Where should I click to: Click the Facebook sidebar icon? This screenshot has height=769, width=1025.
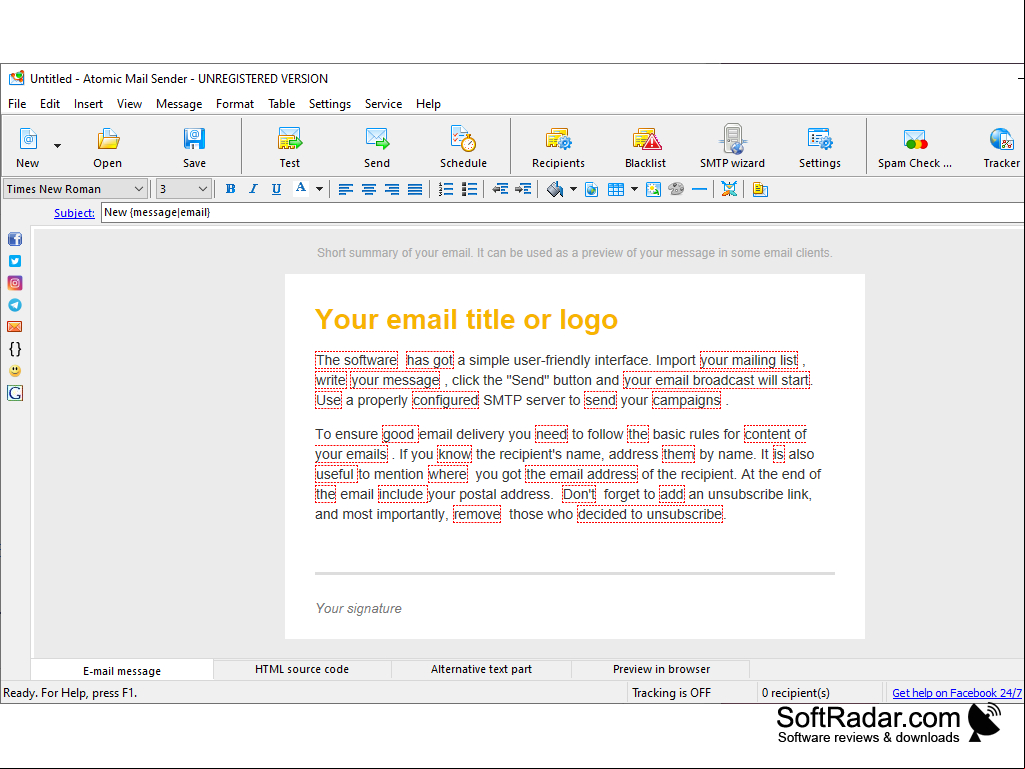click(15, 239)
